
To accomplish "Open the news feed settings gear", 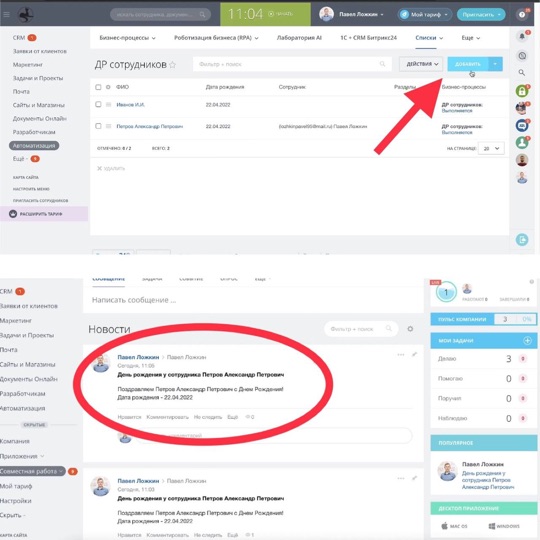I will pos(410,329).
